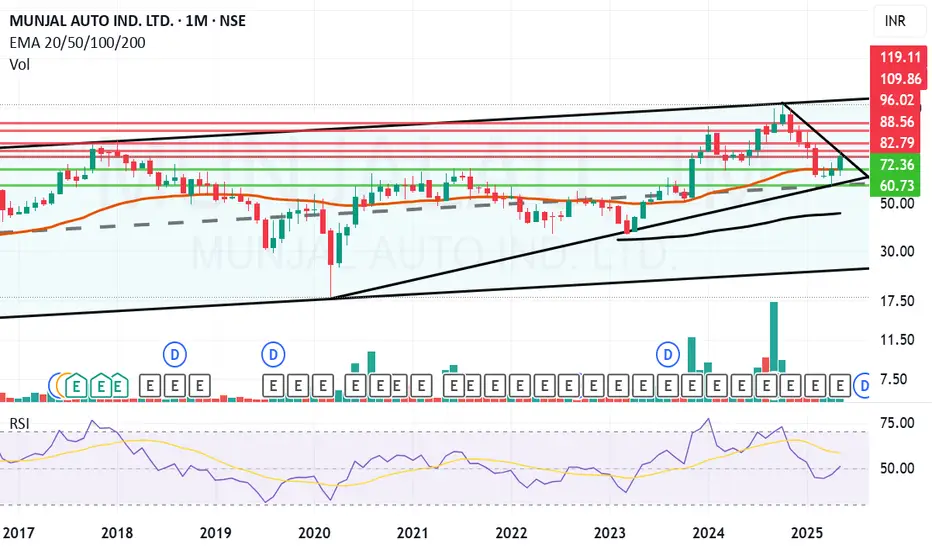The height and width of the screenshot is (550, 932).
Task: Click the 2022 label on the time axis
Action: click(x=511, y=533)
